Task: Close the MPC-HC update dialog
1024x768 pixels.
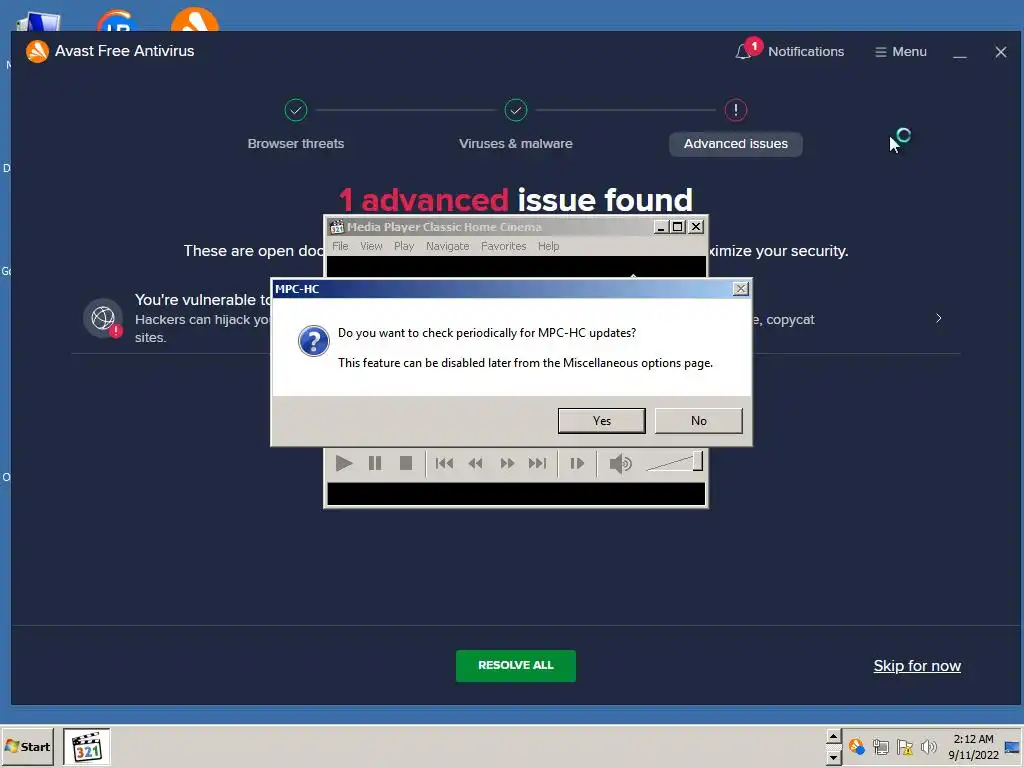Action: tap(740, 289)
